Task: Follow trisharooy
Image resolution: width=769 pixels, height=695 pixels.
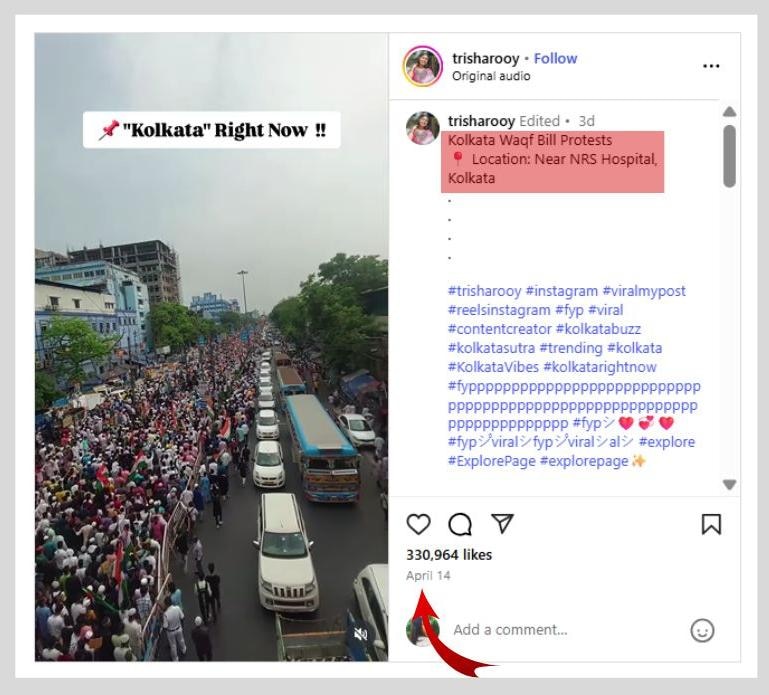Action: tap(555, 58)
